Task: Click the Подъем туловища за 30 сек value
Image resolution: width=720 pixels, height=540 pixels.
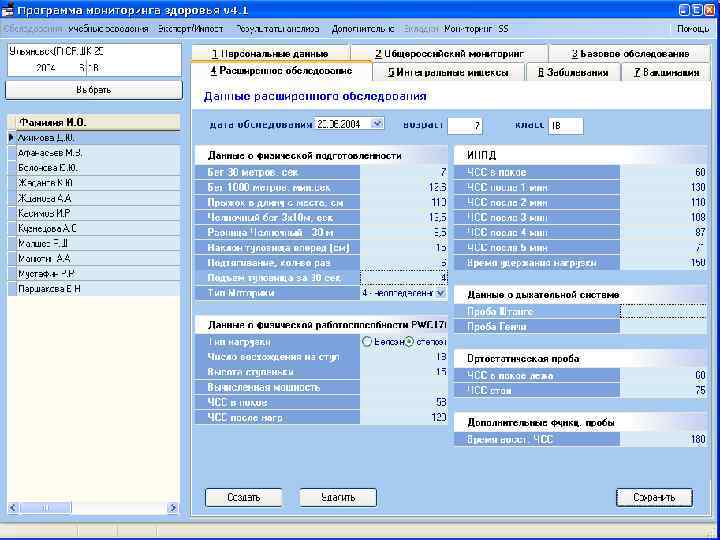Action: 404,278
